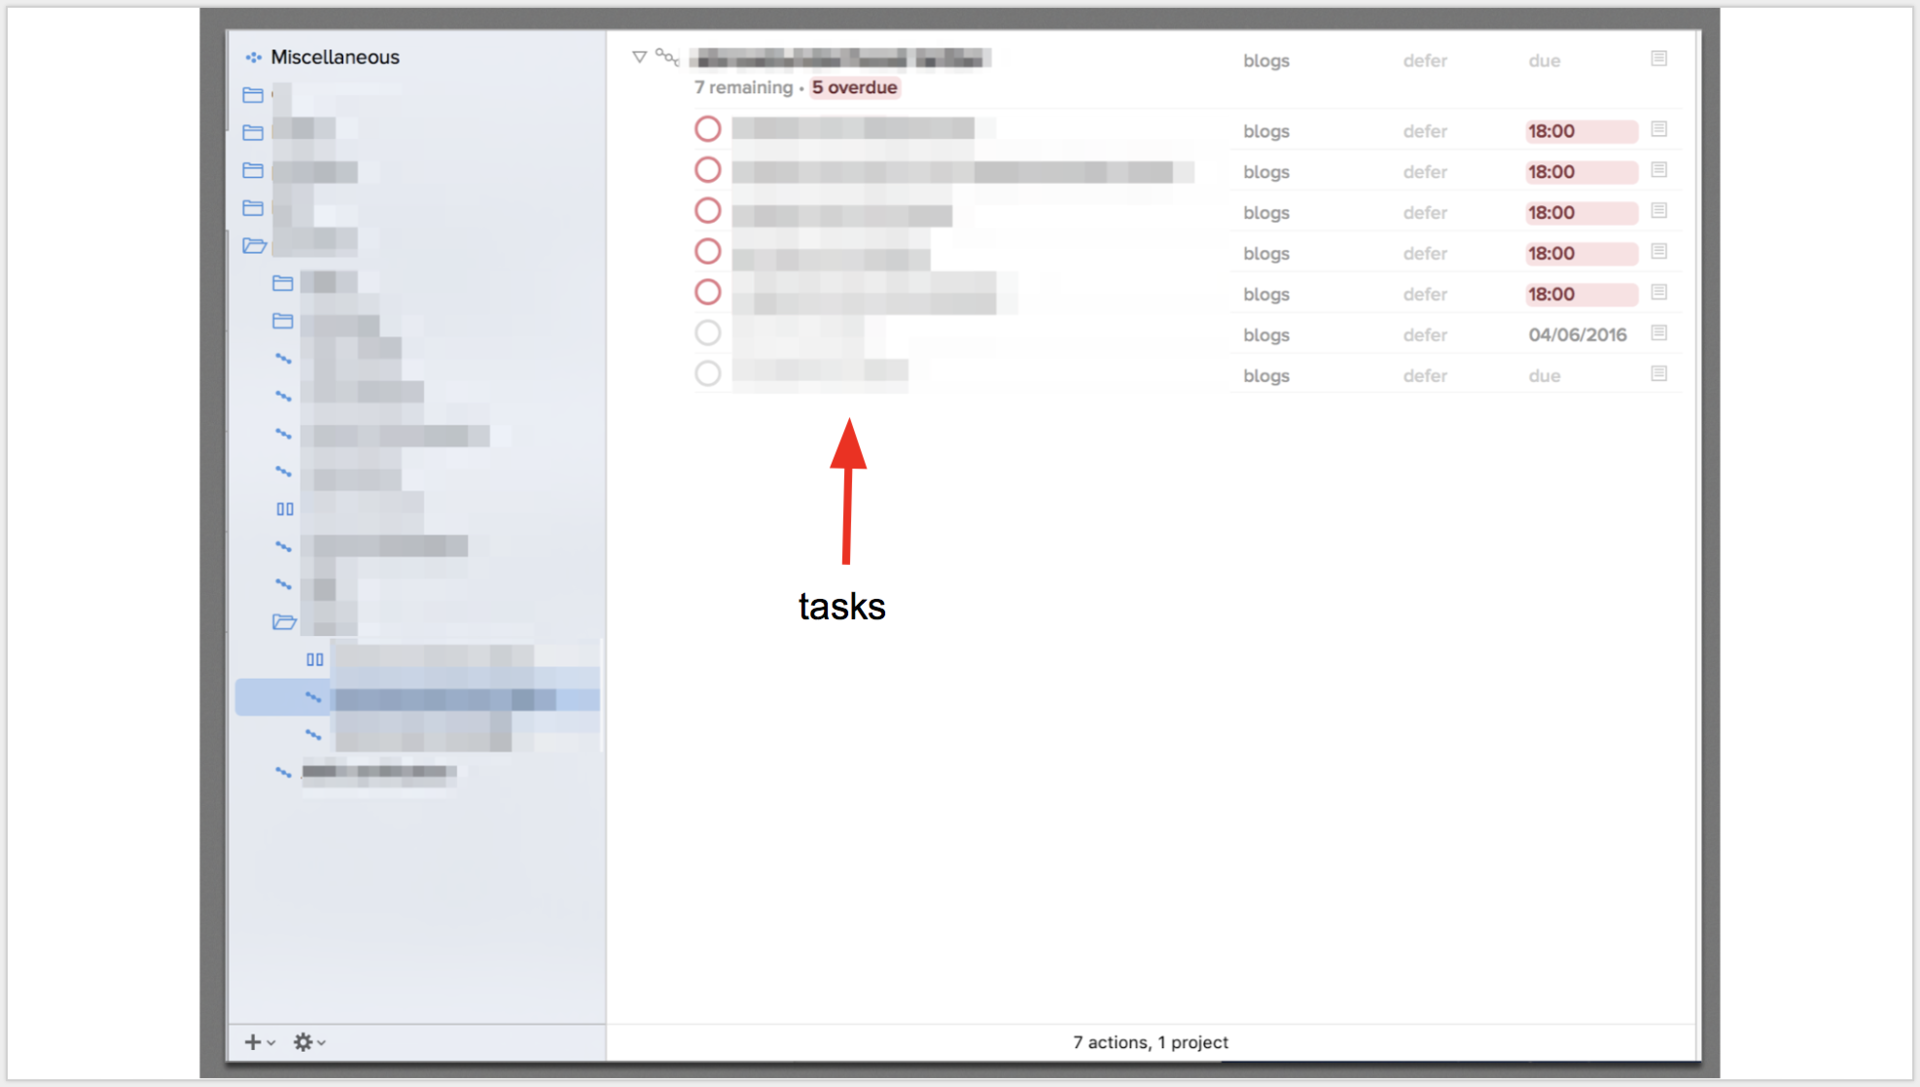Screen dimensions: 1920x1087
Task: Toggle the seventh task completion checkbox
Action: click(x=705, y=373)
